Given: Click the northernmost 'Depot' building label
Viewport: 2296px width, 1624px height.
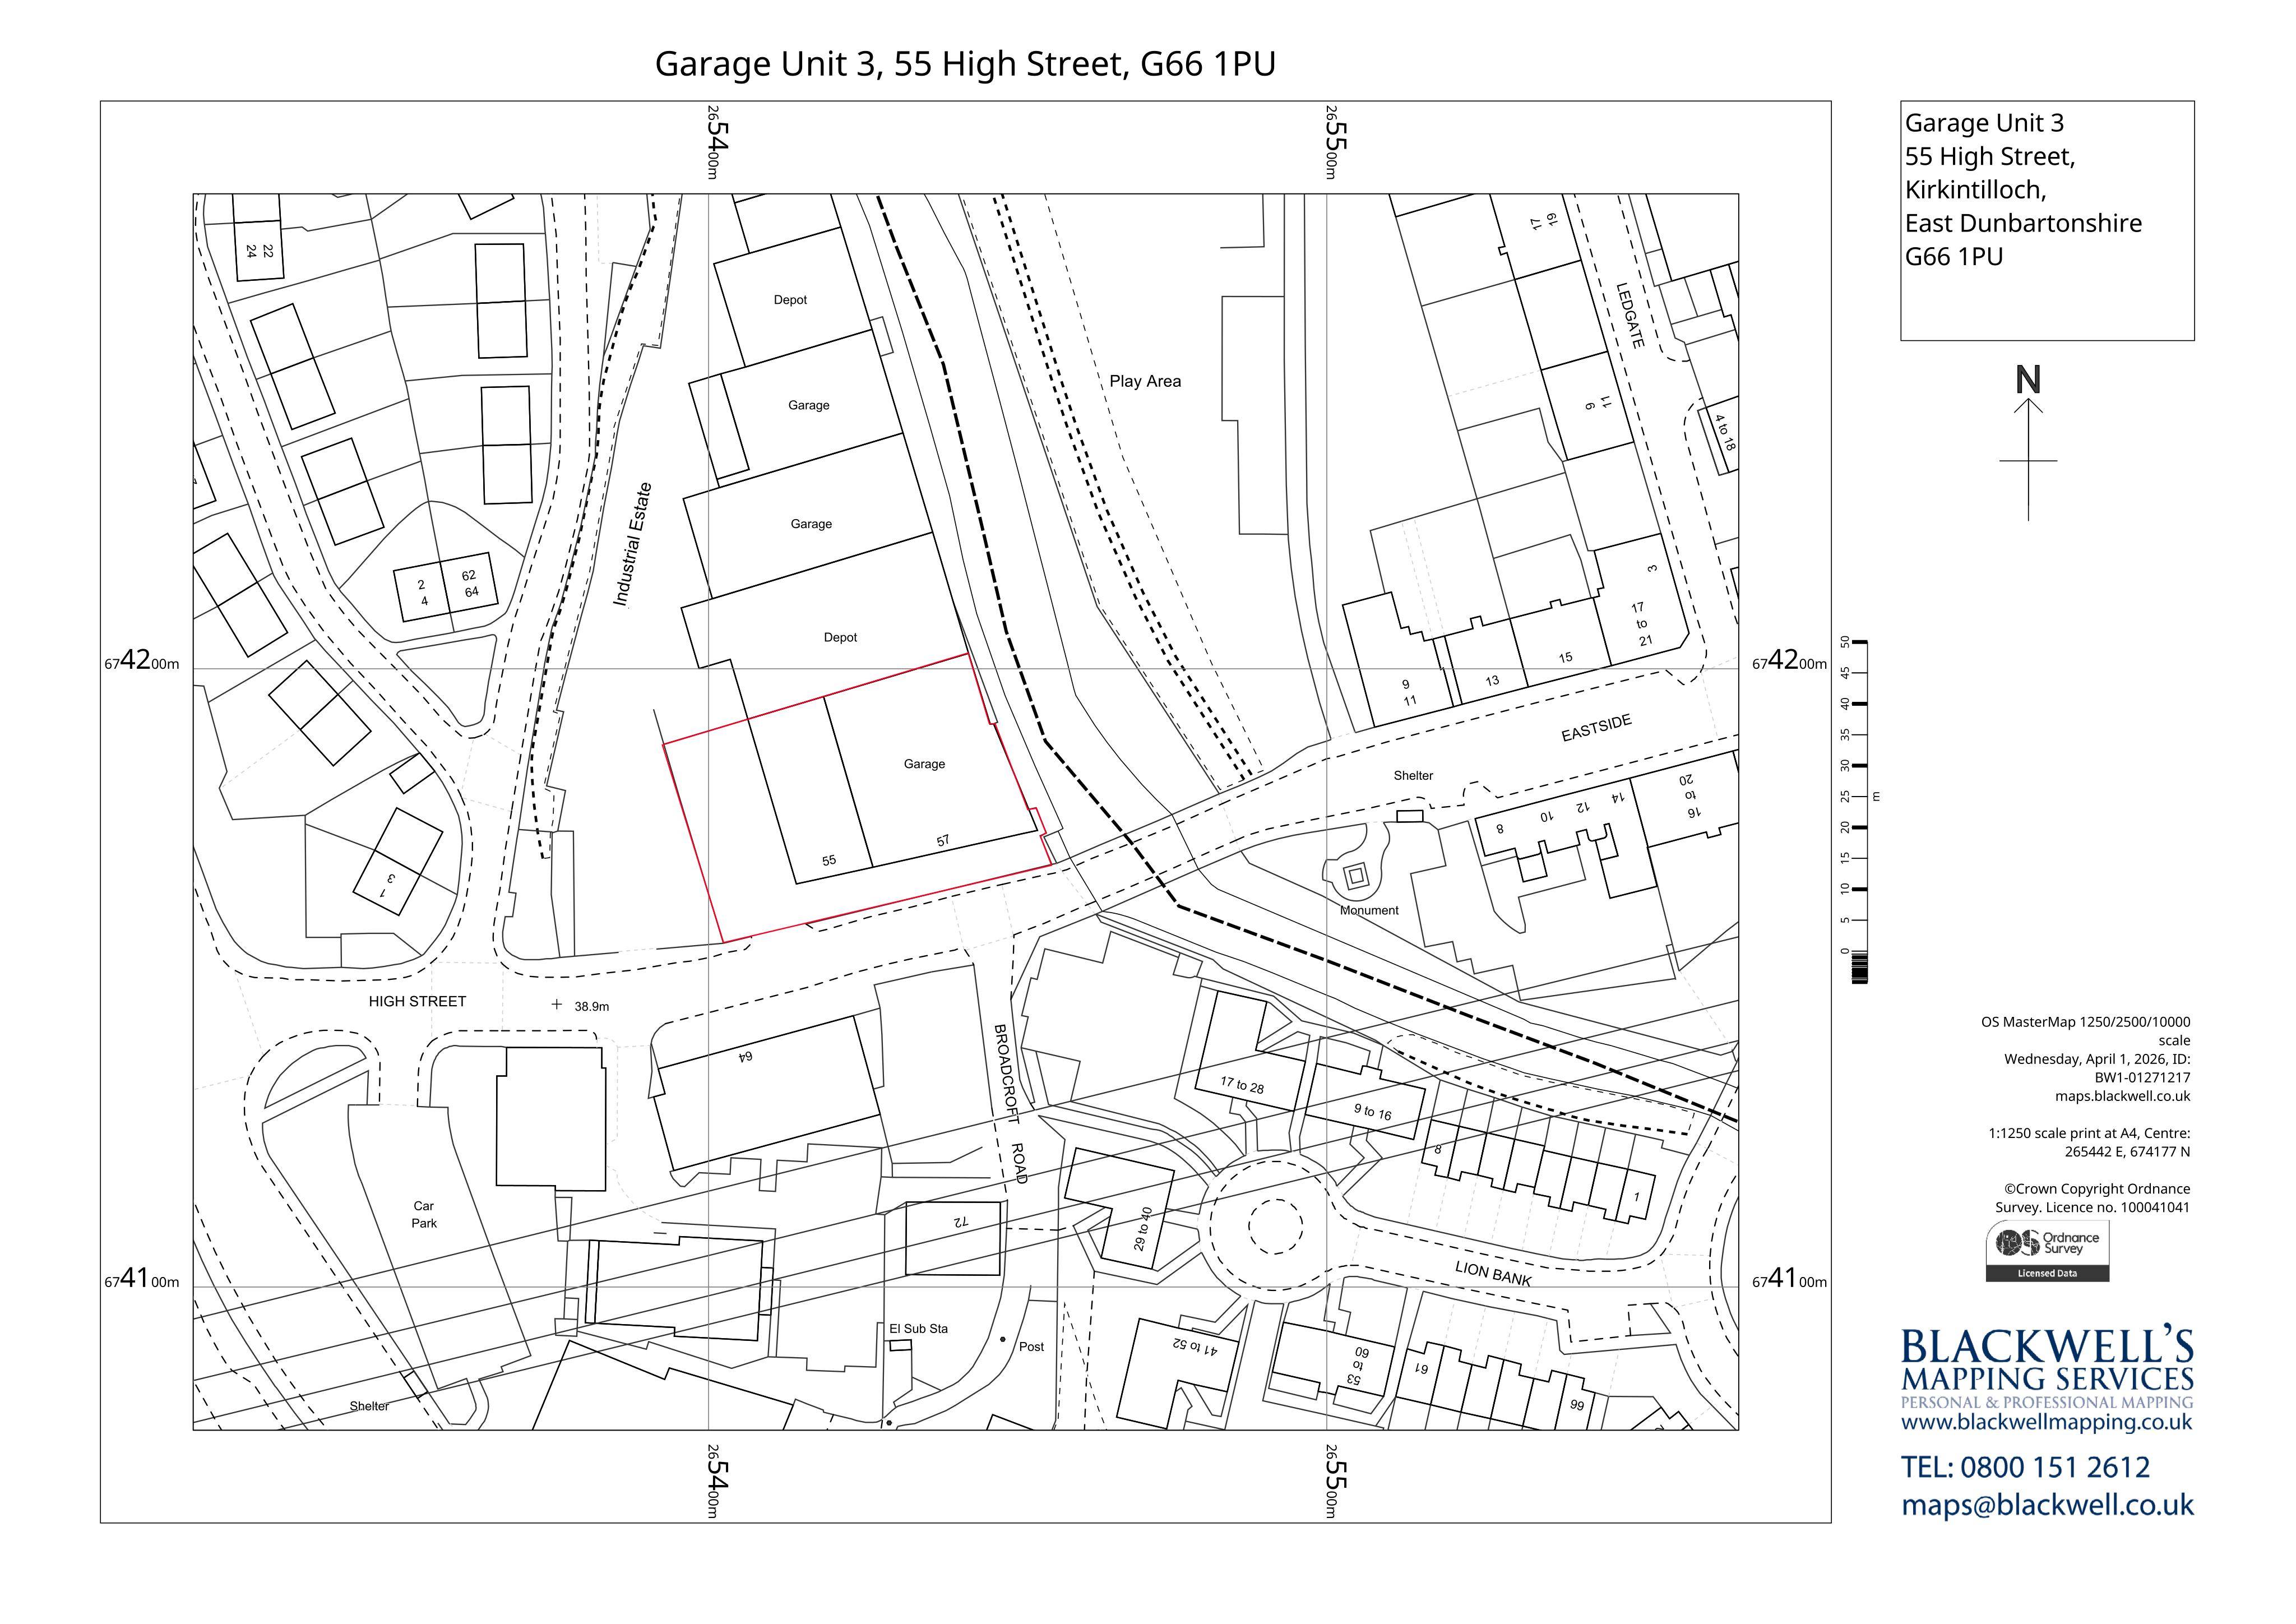Looking at the screenshot, I should click(790, 300).
